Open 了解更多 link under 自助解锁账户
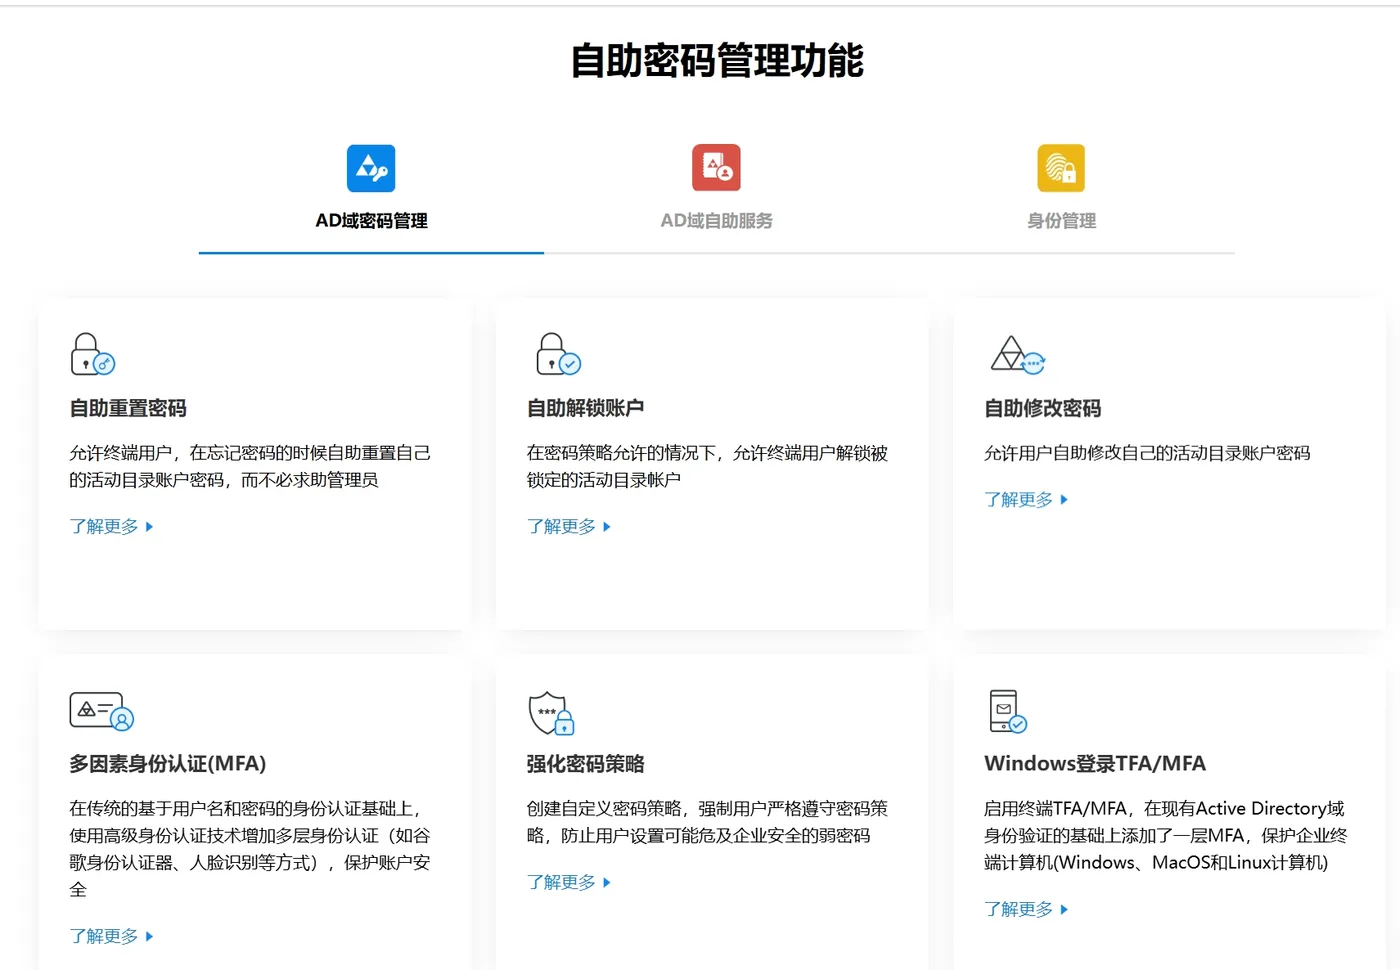 [x=569, y=527]
